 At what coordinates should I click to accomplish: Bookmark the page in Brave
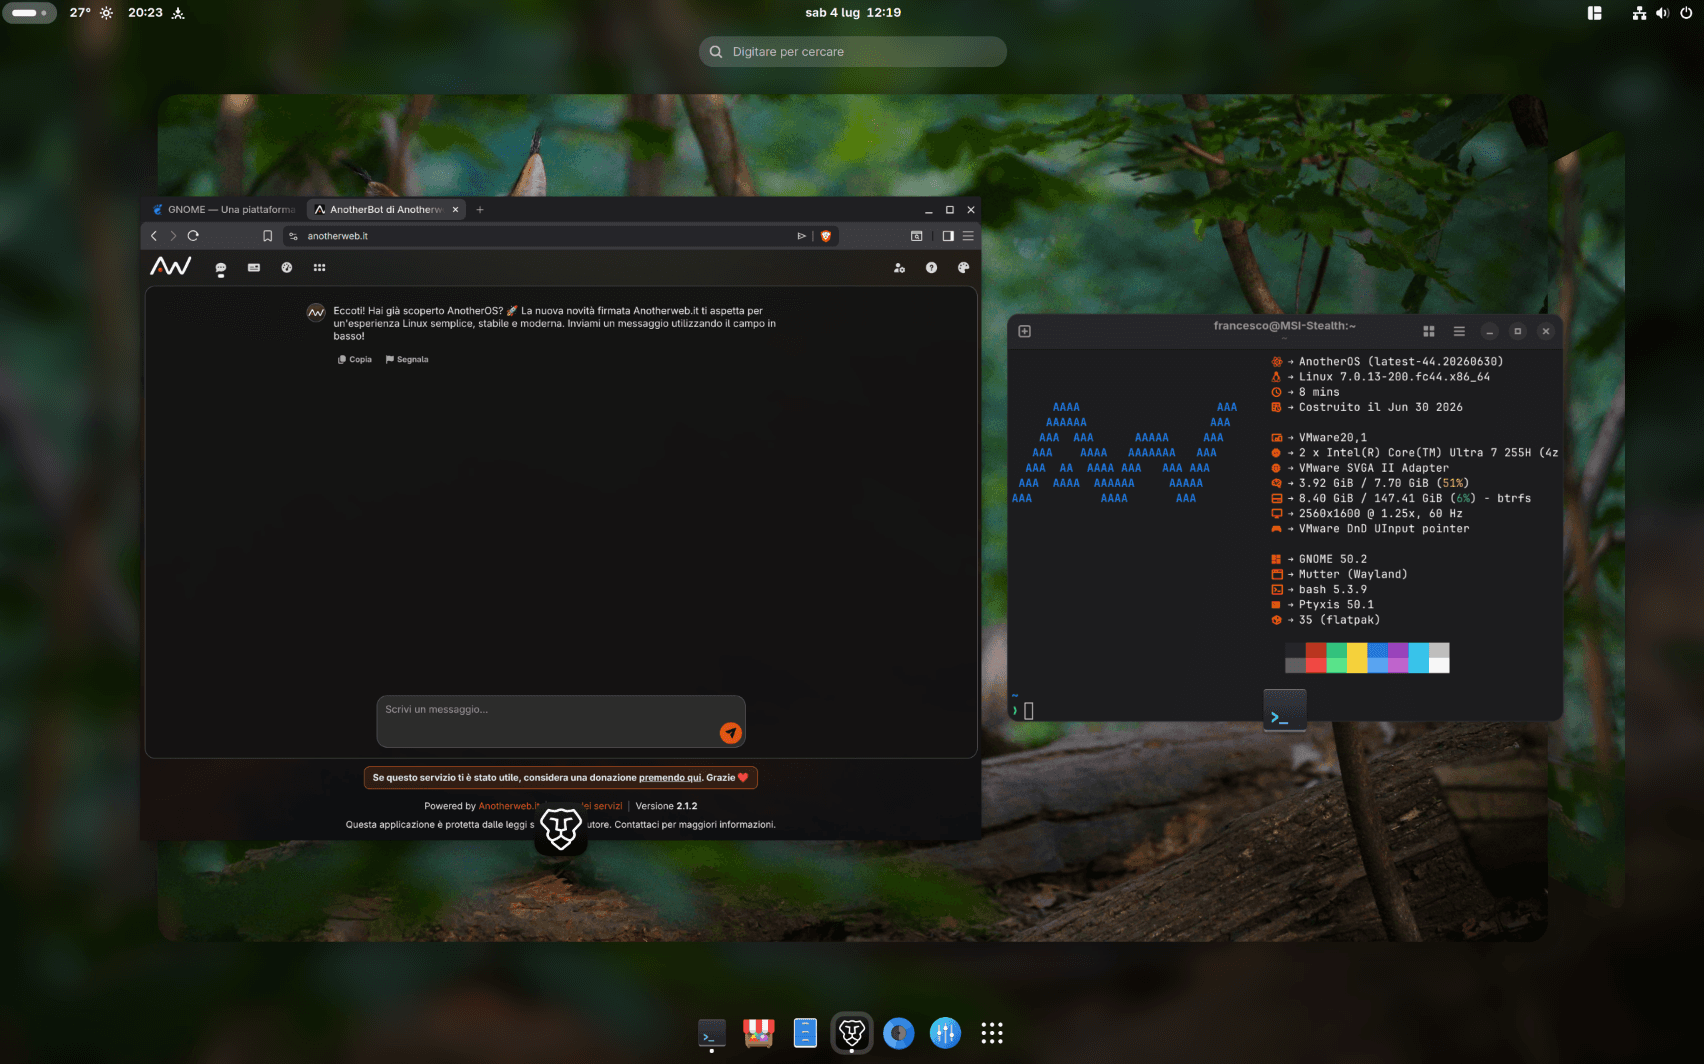point(267,236)
